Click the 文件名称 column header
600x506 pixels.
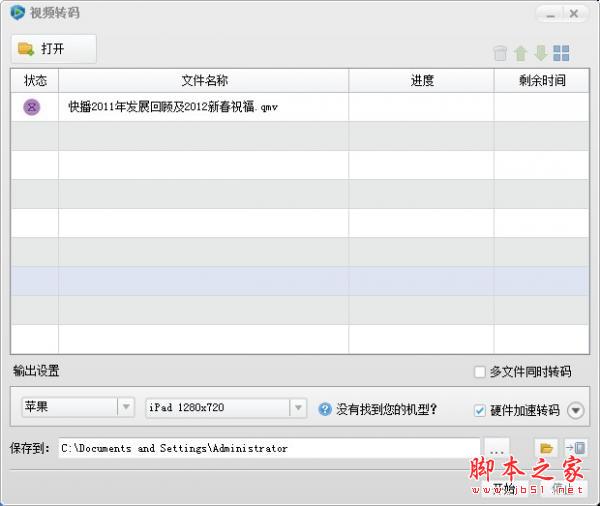click(204, 80)
